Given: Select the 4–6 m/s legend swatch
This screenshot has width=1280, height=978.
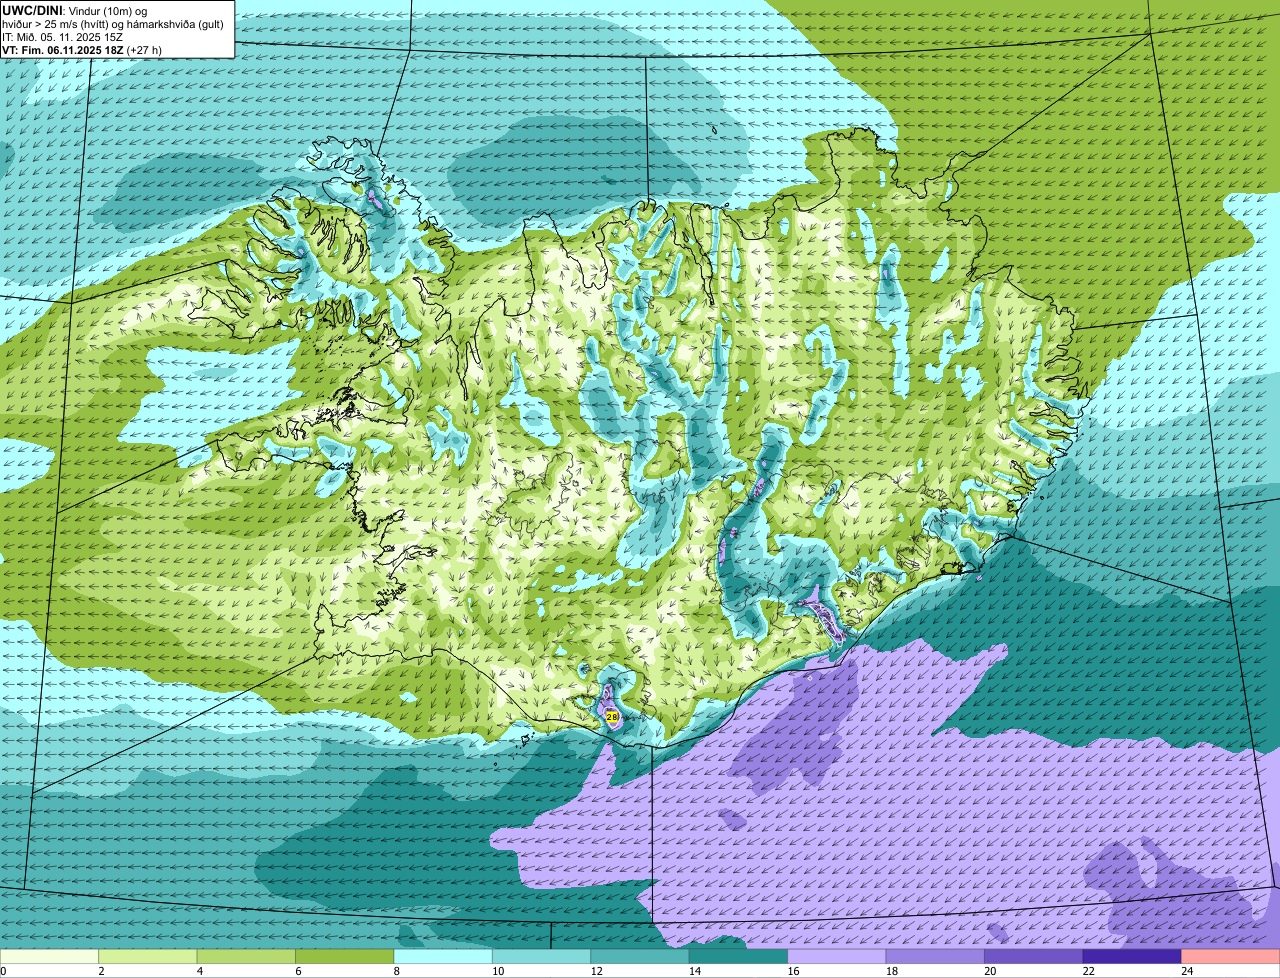Looking at the screenshot, I should coord(246,957).
